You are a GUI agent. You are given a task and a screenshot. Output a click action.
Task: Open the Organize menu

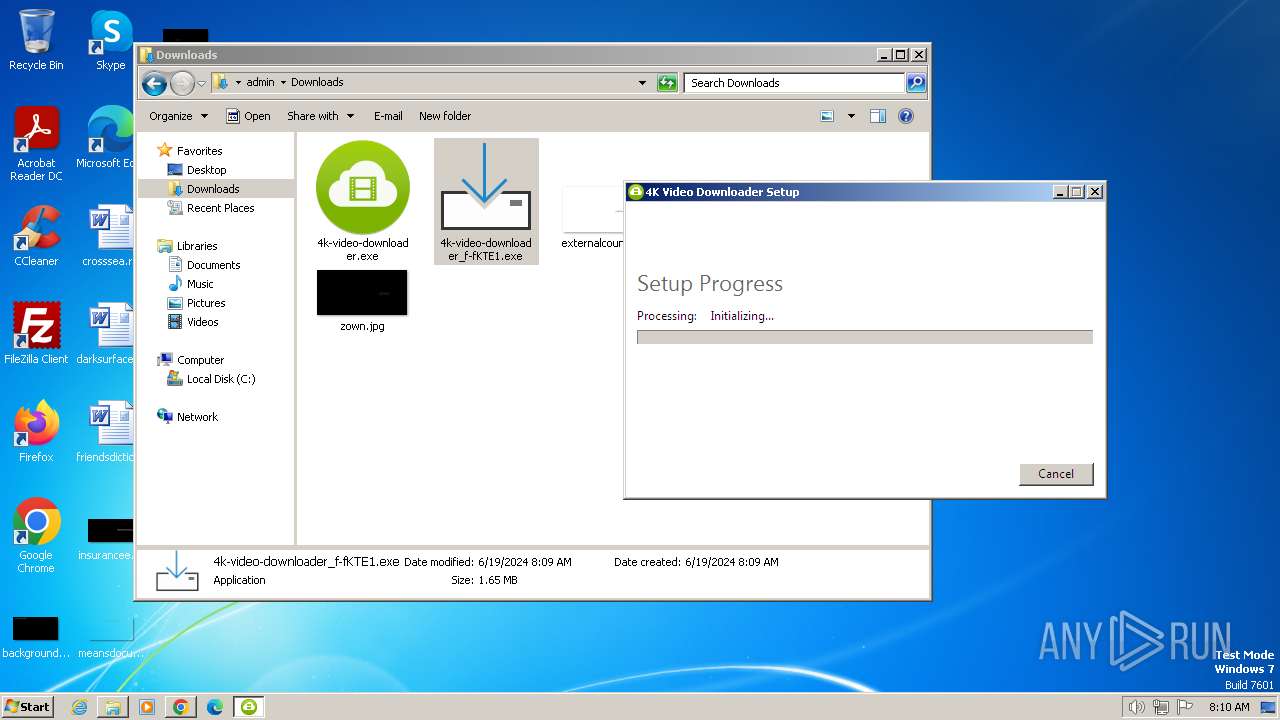[x=178, y=116]
